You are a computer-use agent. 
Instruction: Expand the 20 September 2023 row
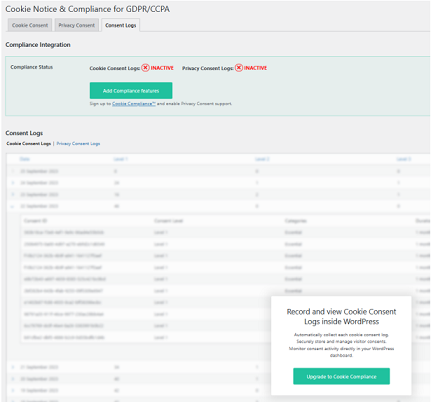pyautogui.click(x=13, y=379)
